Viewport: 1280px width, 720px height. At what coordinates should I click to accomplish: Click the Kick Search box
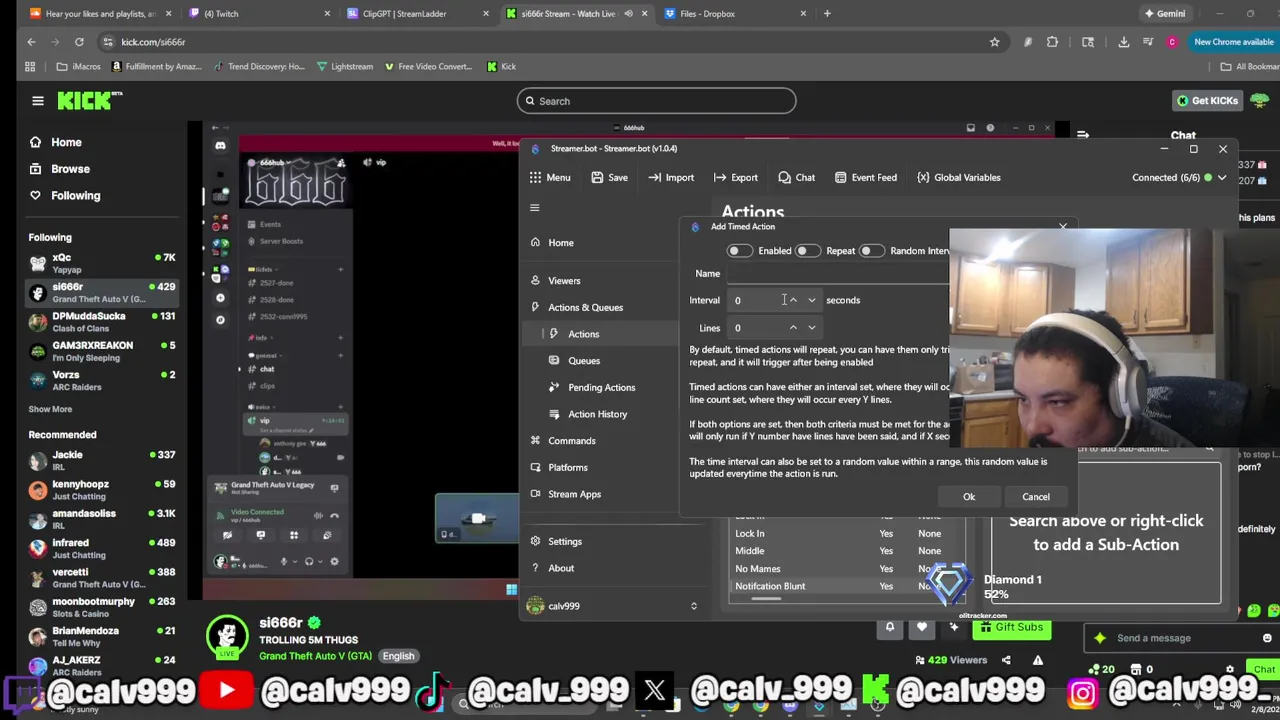[656, 101]
